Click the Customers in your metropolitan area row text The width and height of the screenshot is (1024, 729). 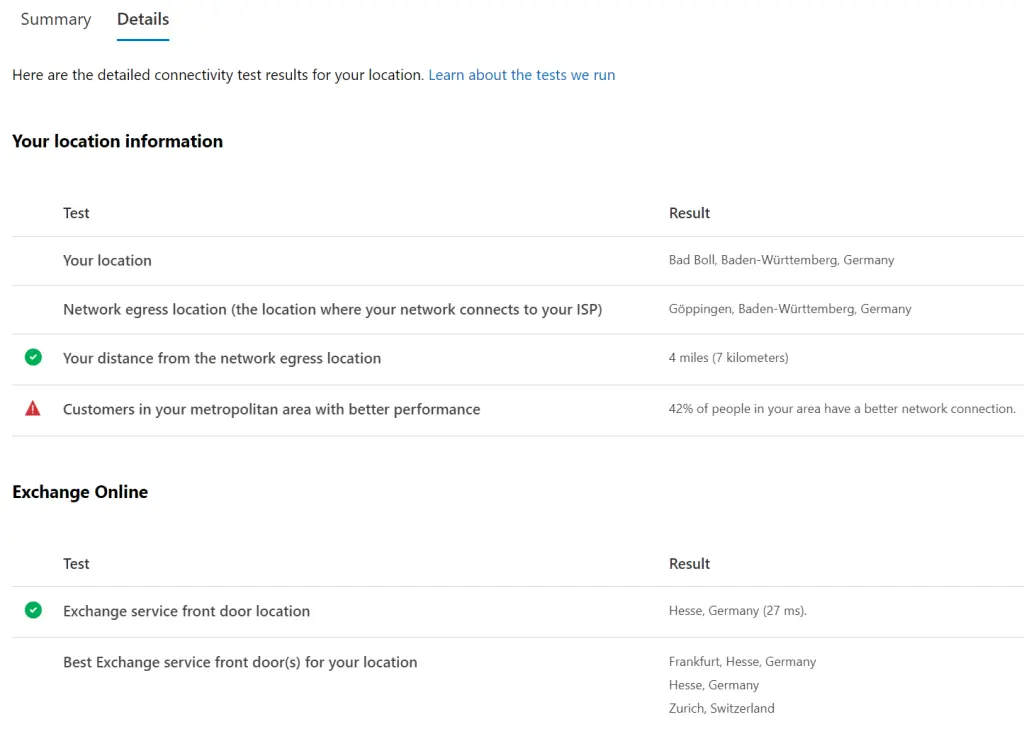[272, 410]
